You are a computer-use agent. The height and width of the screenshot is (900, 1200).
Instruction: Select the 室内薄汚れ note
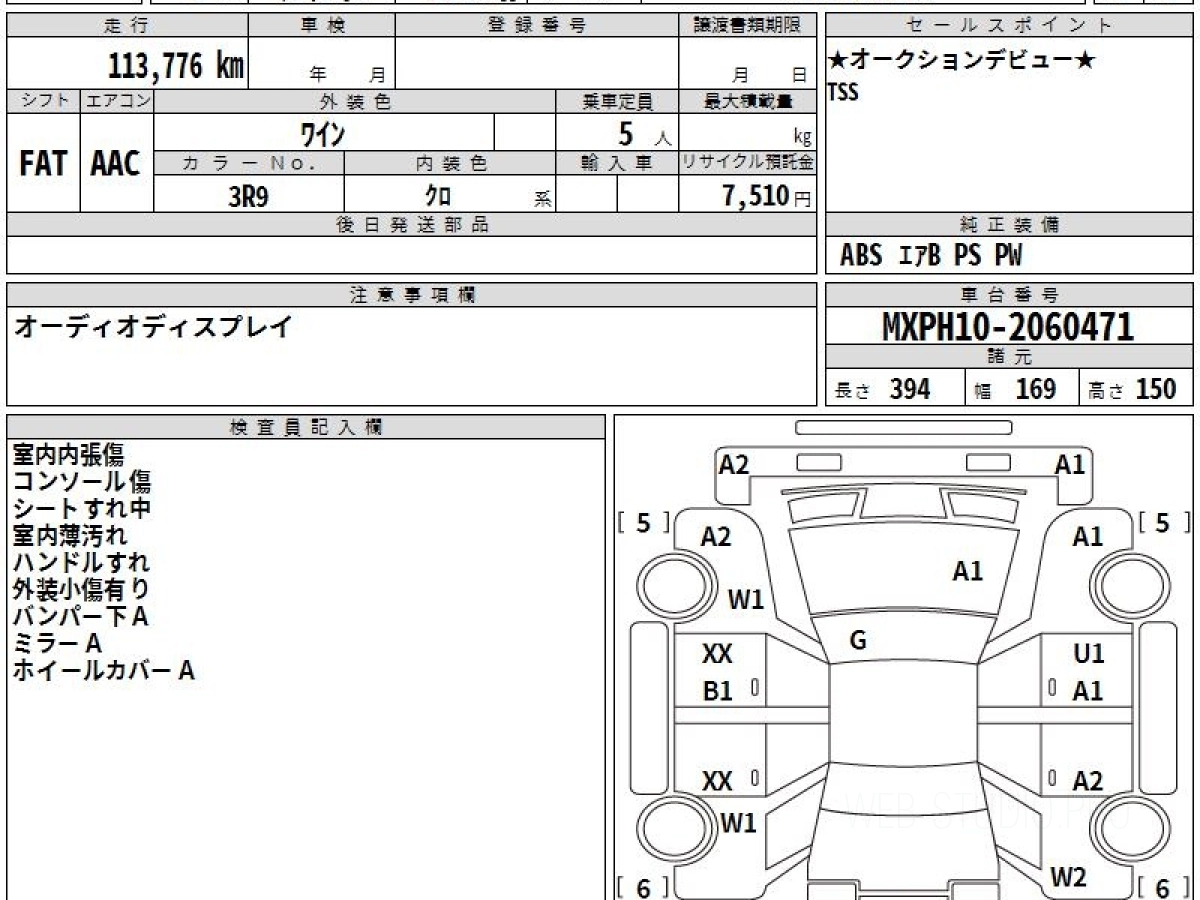[69, 536]
